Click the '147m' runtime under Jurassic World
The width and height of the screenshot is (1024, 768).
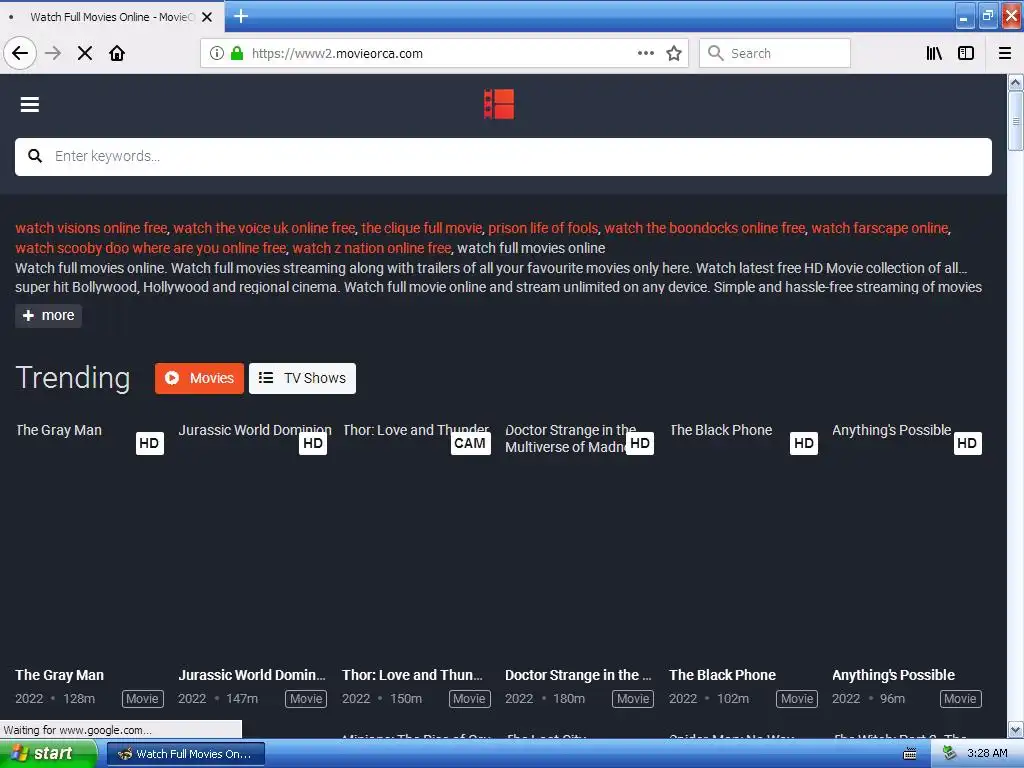pyautogui.click(x=242, y=699)
